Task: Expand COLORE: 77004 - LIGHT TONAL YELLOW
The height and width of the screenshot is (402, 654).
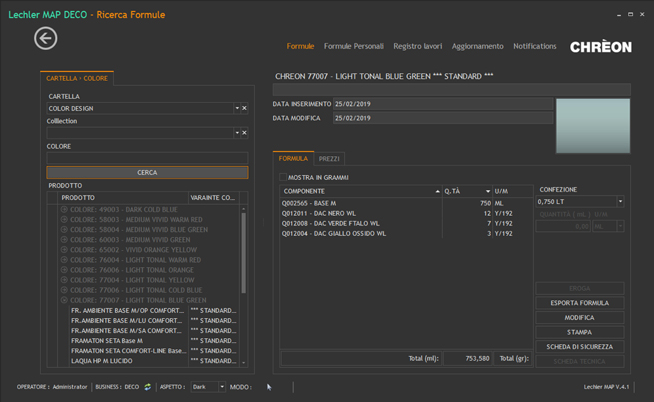Action: click(64, 280)
